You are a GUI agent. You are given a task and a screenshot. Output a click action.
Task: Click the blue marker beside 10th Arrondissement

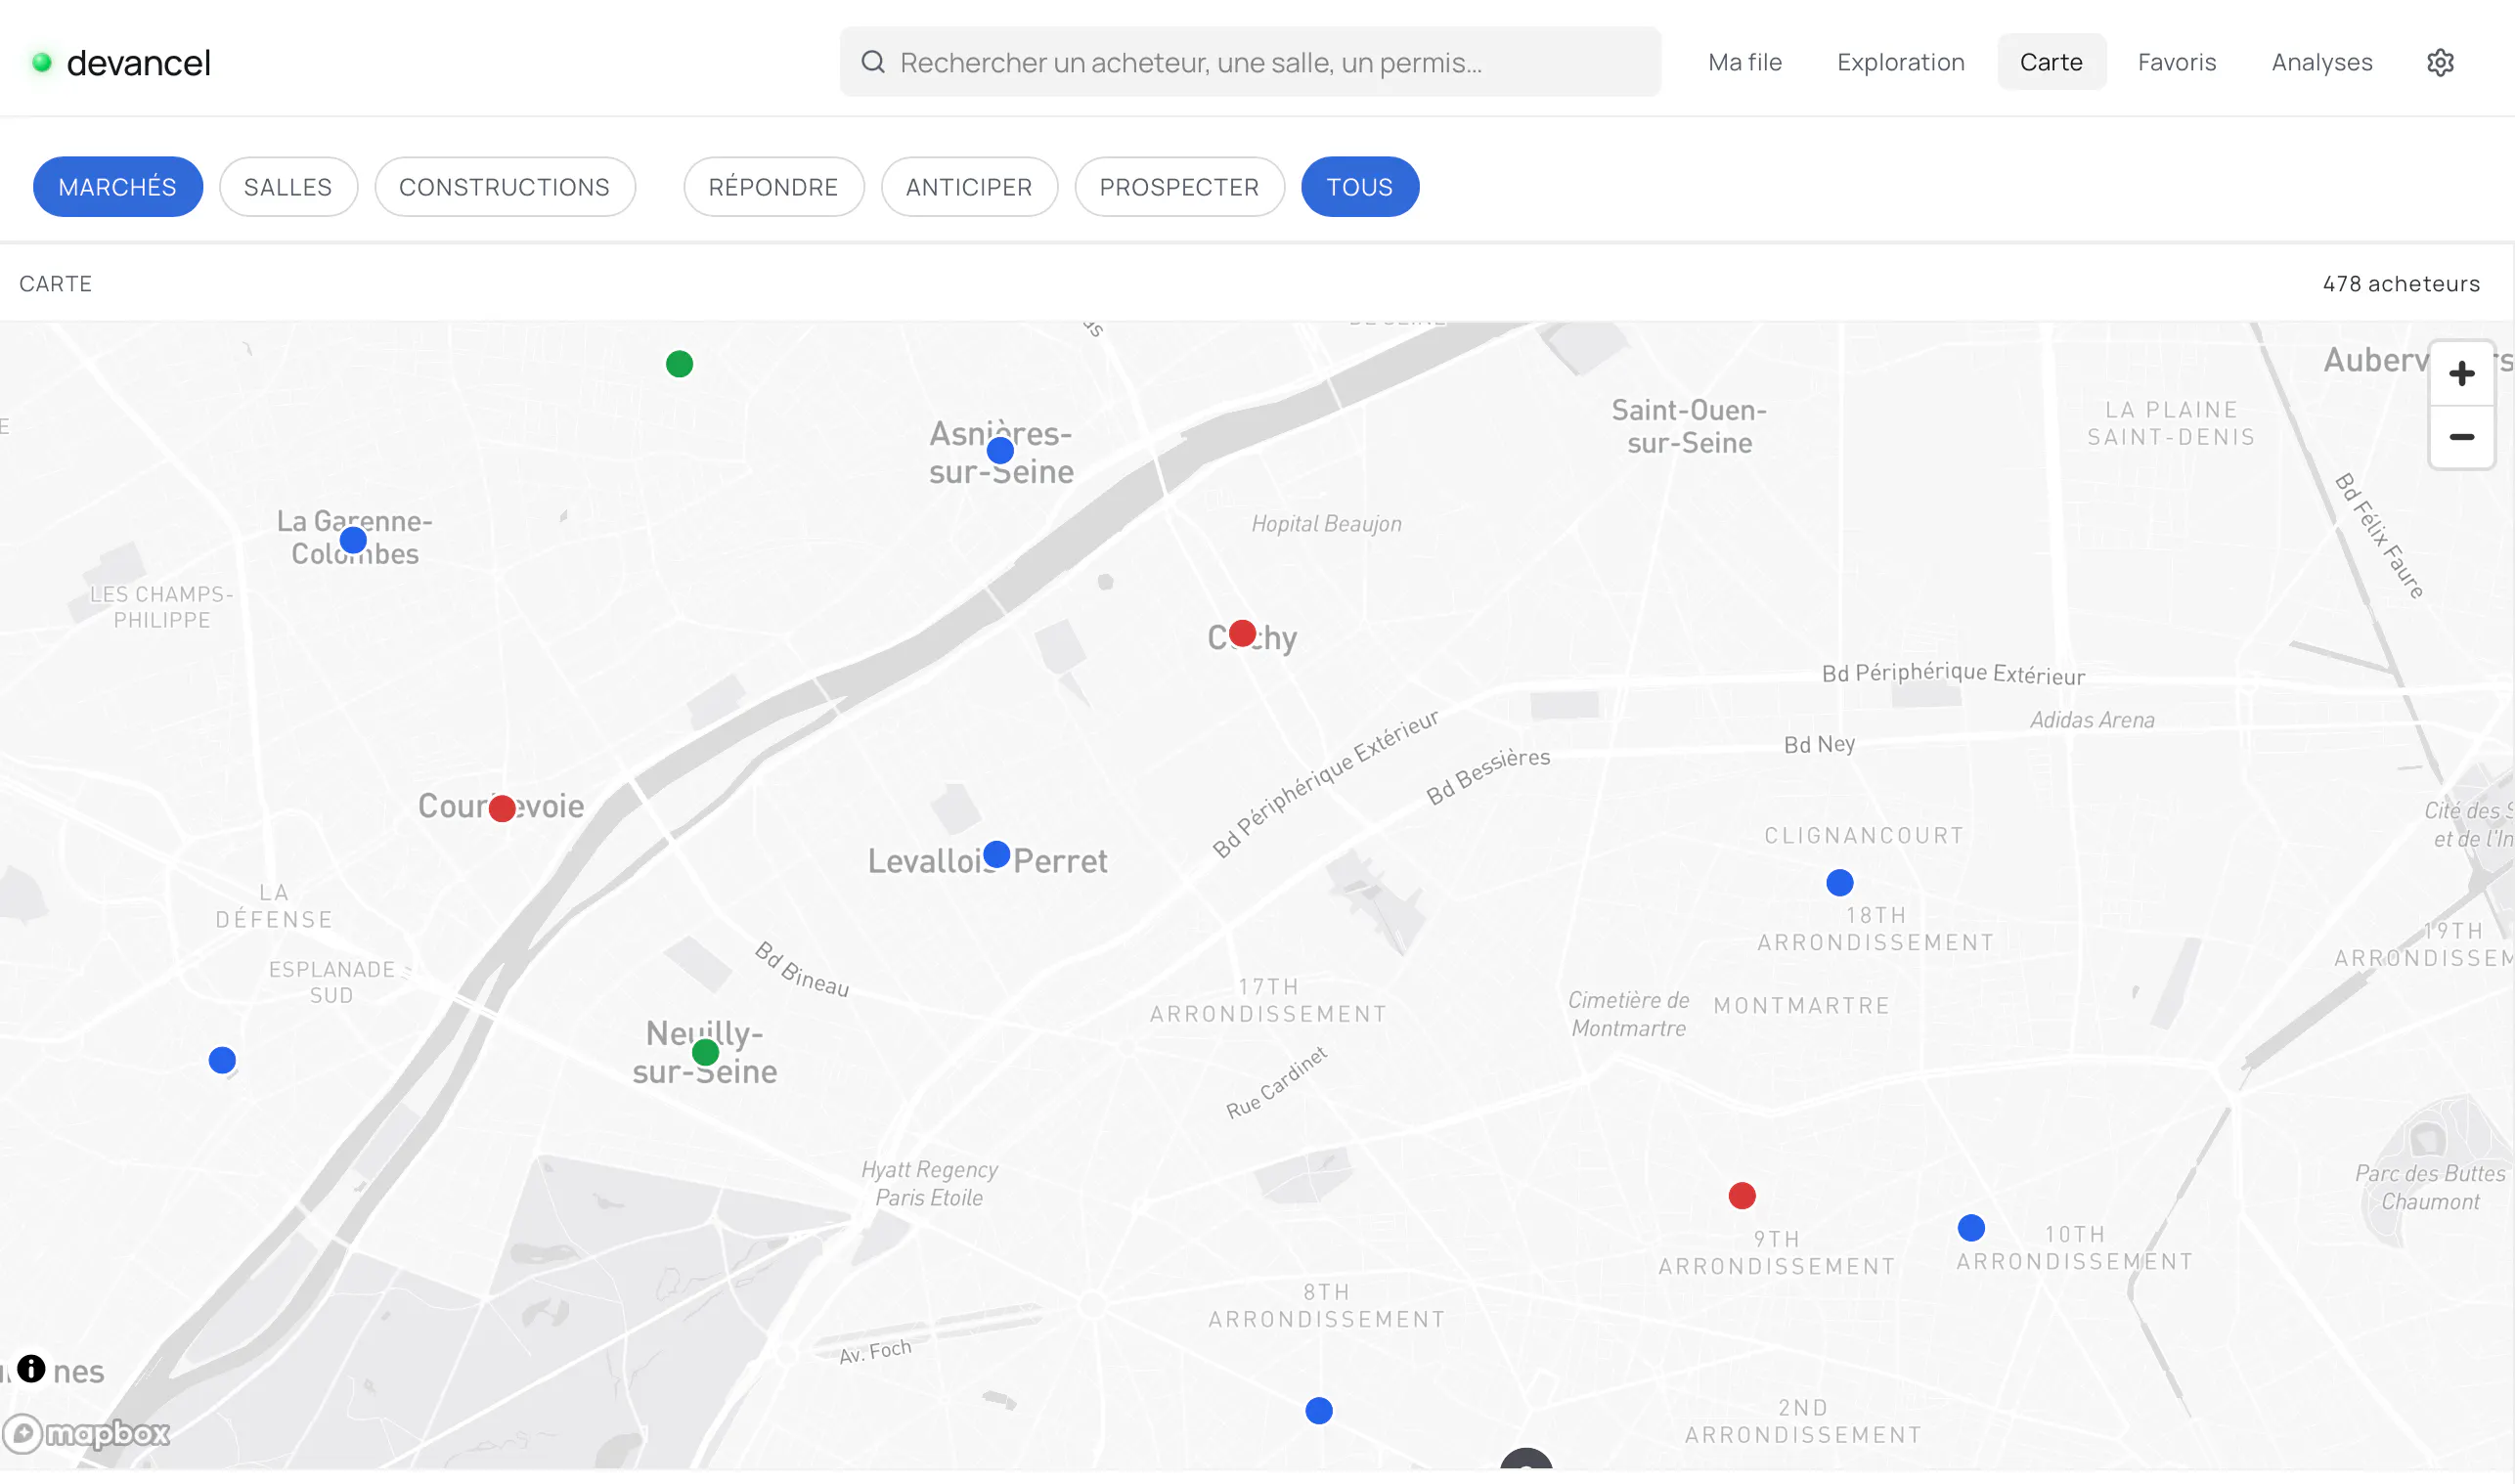click(x=1970, y=1228)
